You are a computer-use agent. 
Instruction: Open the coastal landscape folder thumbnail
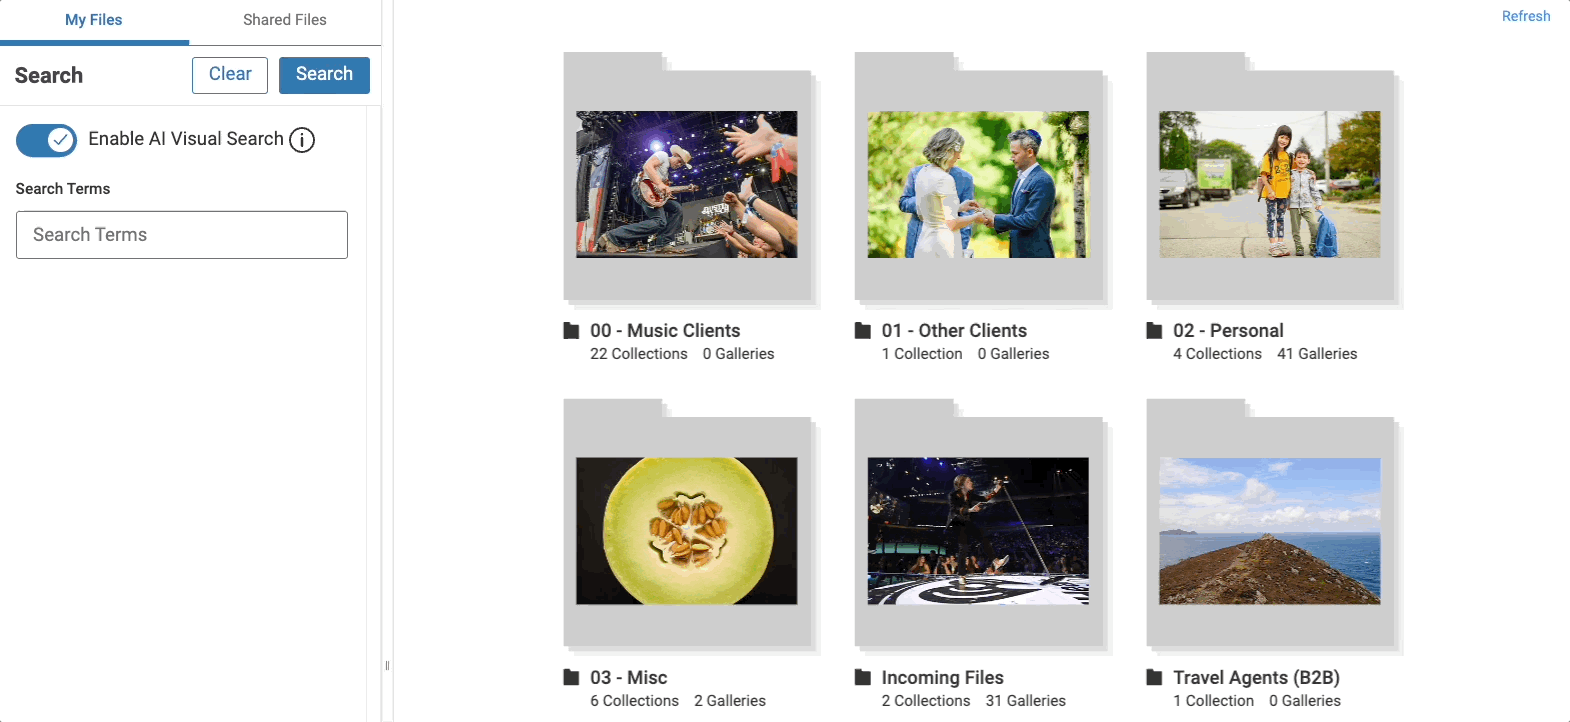(x=1270, y=531)
